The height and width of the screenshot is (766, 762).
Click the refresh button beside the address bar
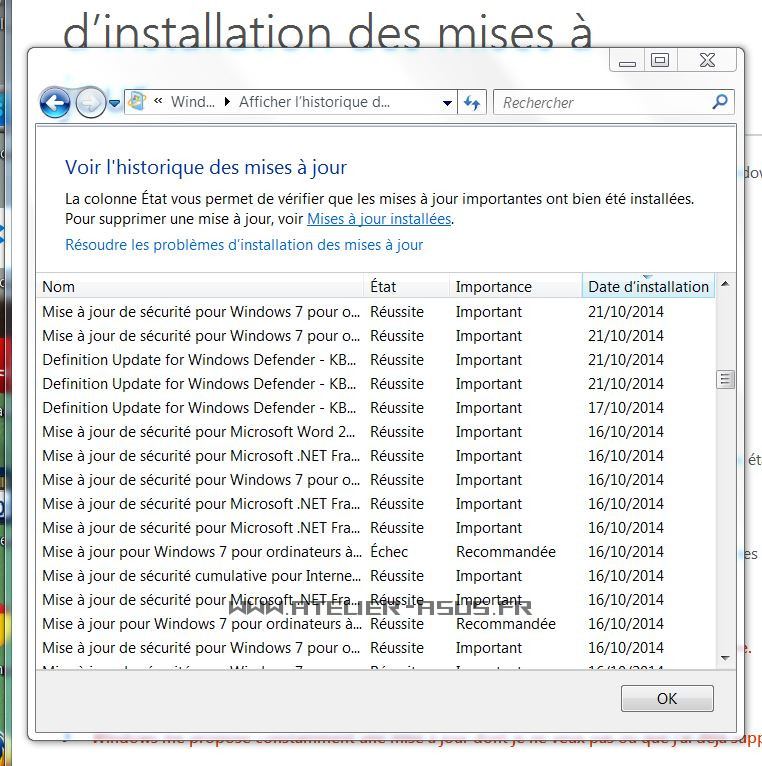tap(472, 102)
